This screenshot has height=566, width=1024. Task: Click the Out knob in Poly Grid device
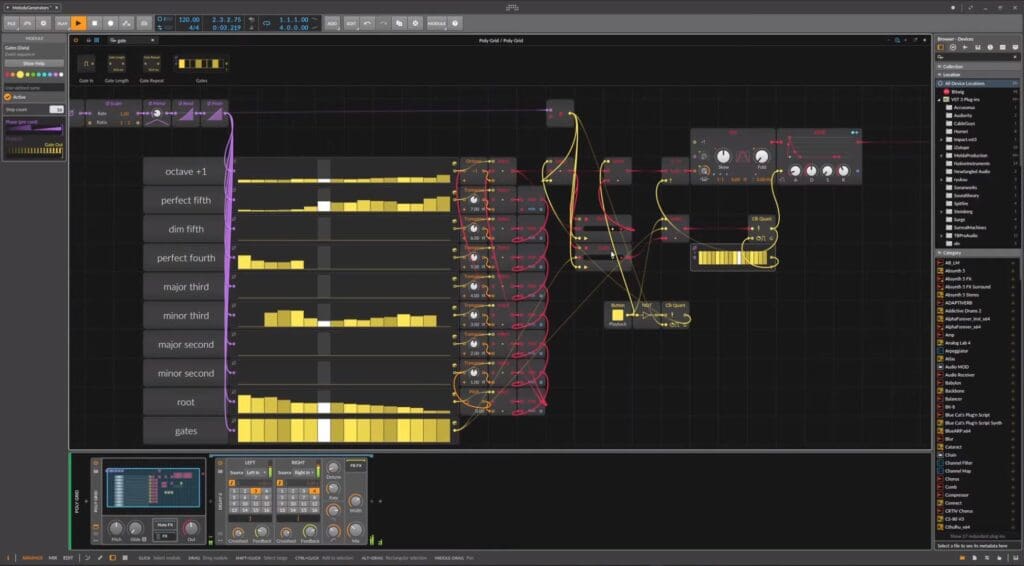[191, 527]
